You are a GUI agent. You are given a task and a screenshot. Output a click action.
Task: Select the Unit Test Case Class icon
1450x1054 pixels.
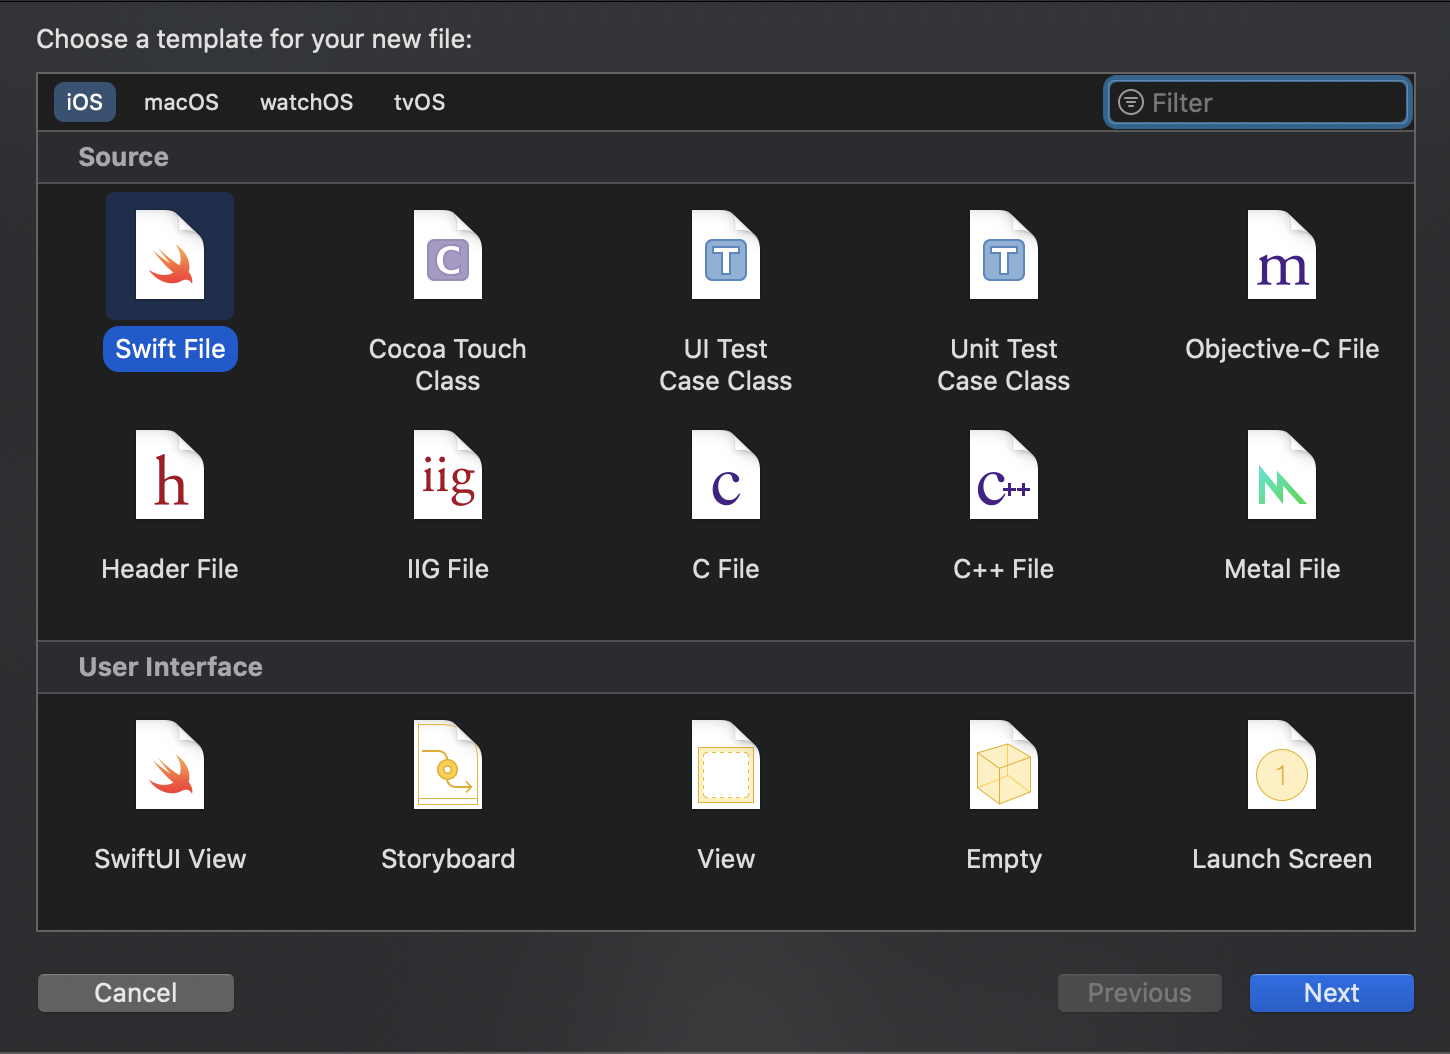pyautogui.click(x=1004, y=255)
